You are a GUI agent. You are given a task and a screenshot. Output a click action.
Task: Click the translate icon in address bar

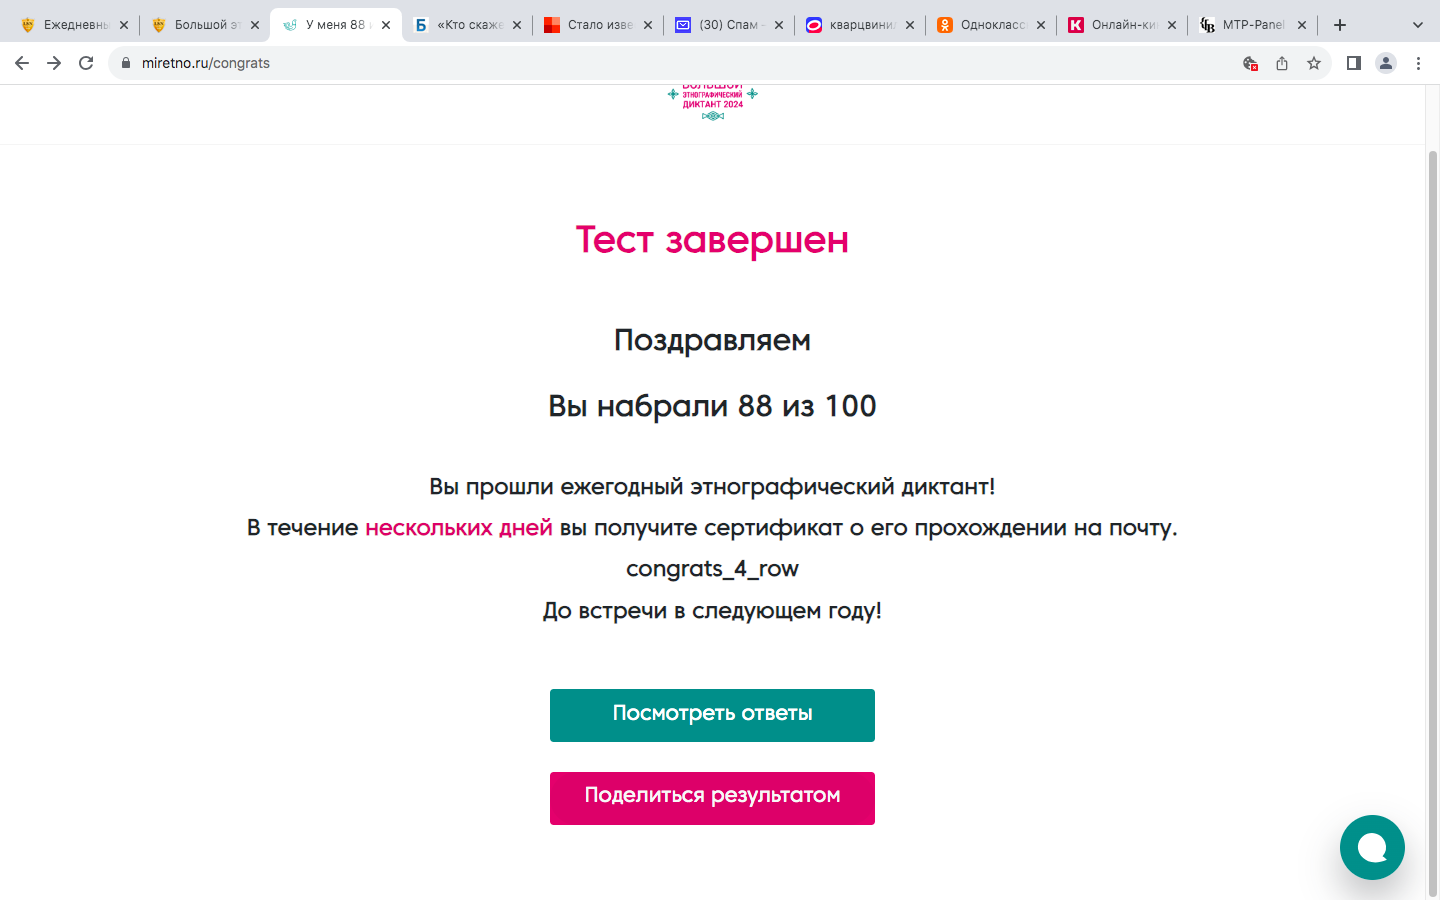point(1250,63)
